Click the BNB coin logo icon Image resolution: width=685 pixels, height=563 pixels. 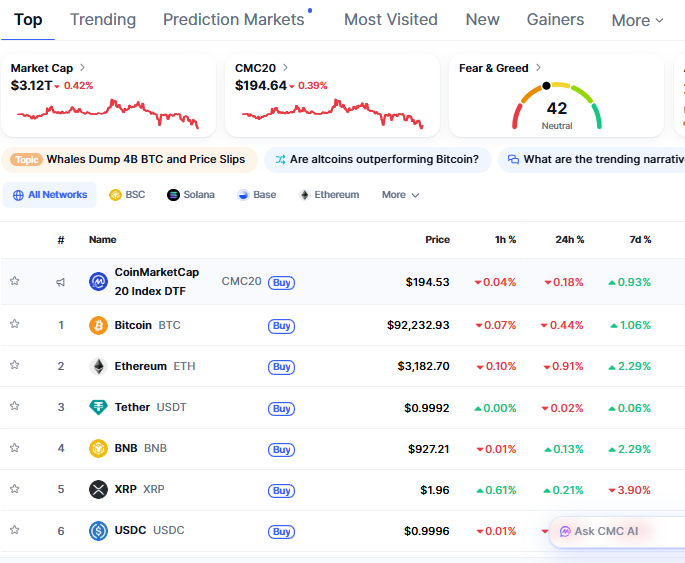(x=98, y=448)
